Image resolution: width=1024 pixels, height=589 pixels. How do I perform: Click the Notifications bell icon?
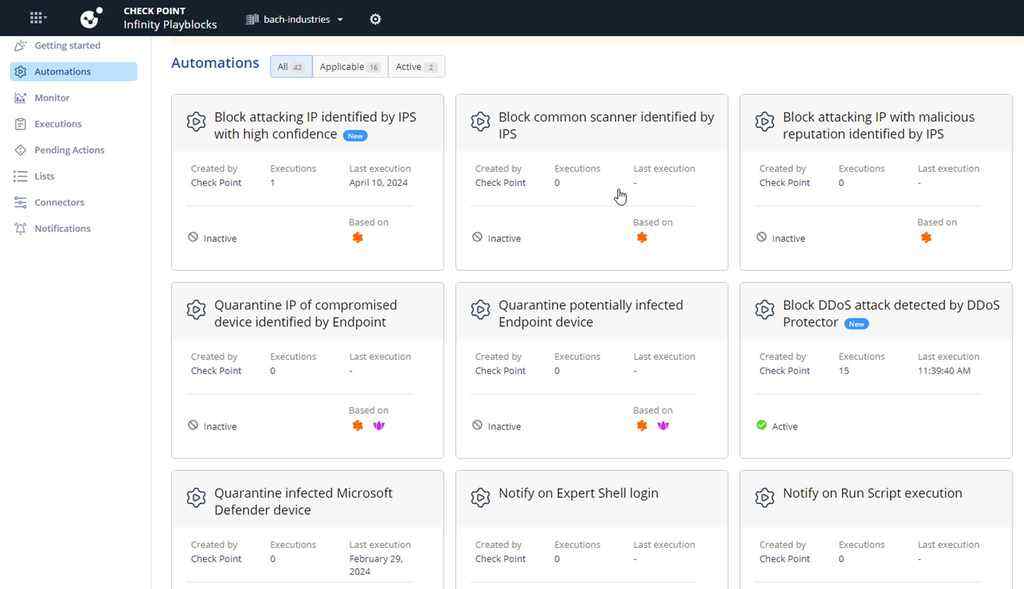(x=21, y=229)
